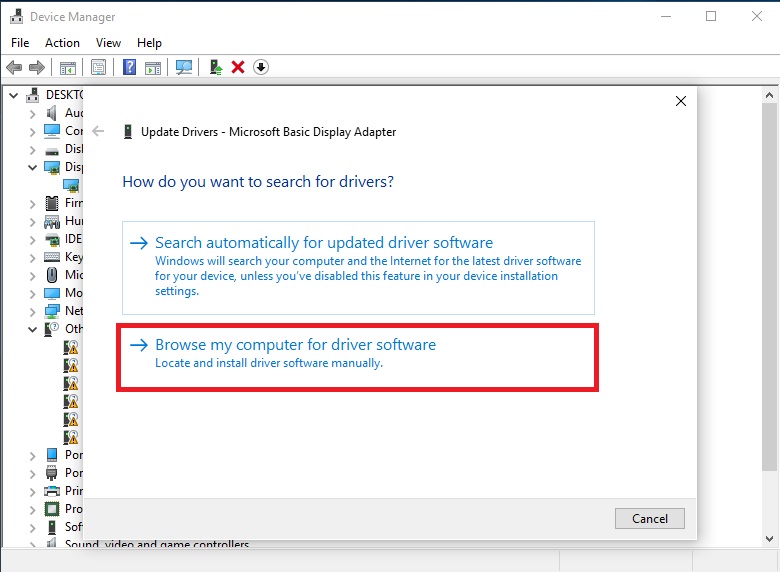The height and width of the screenshot is (572, 780).
Task: Click the blue question mark Help icon
Action: pos(129,67)
